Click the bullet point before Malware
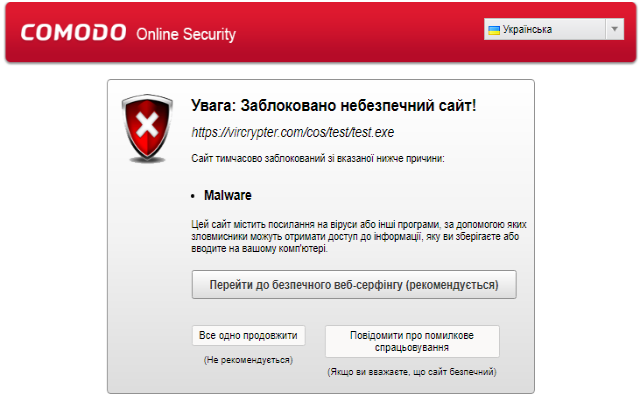The image size is (640, 400). (193, 196)
